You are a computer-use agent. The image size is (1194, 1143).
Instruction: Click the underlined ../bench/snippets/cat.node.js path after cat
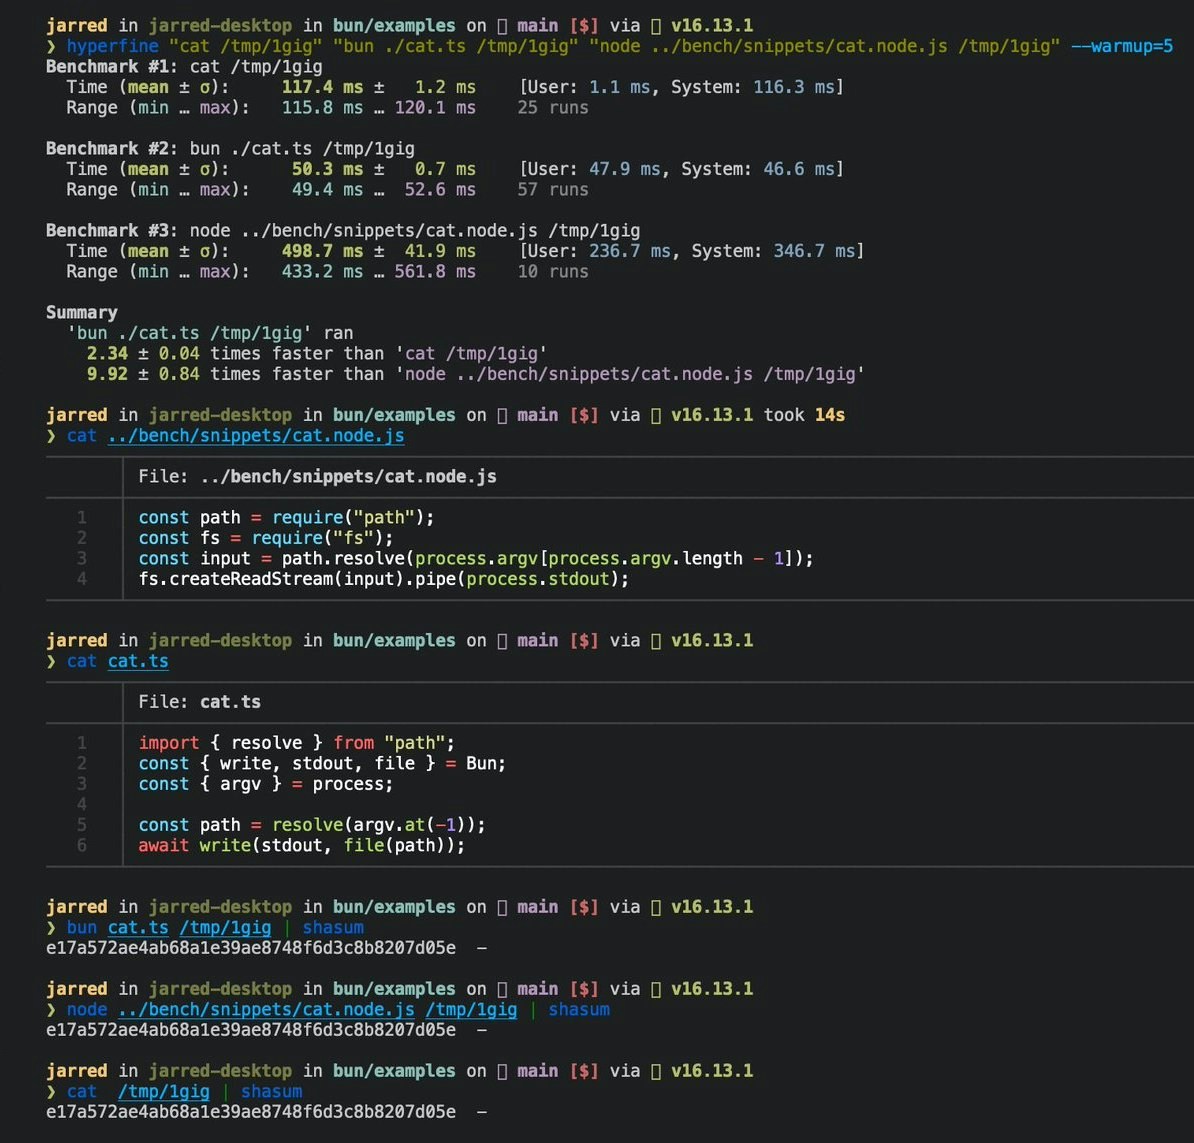coord(256,436)
